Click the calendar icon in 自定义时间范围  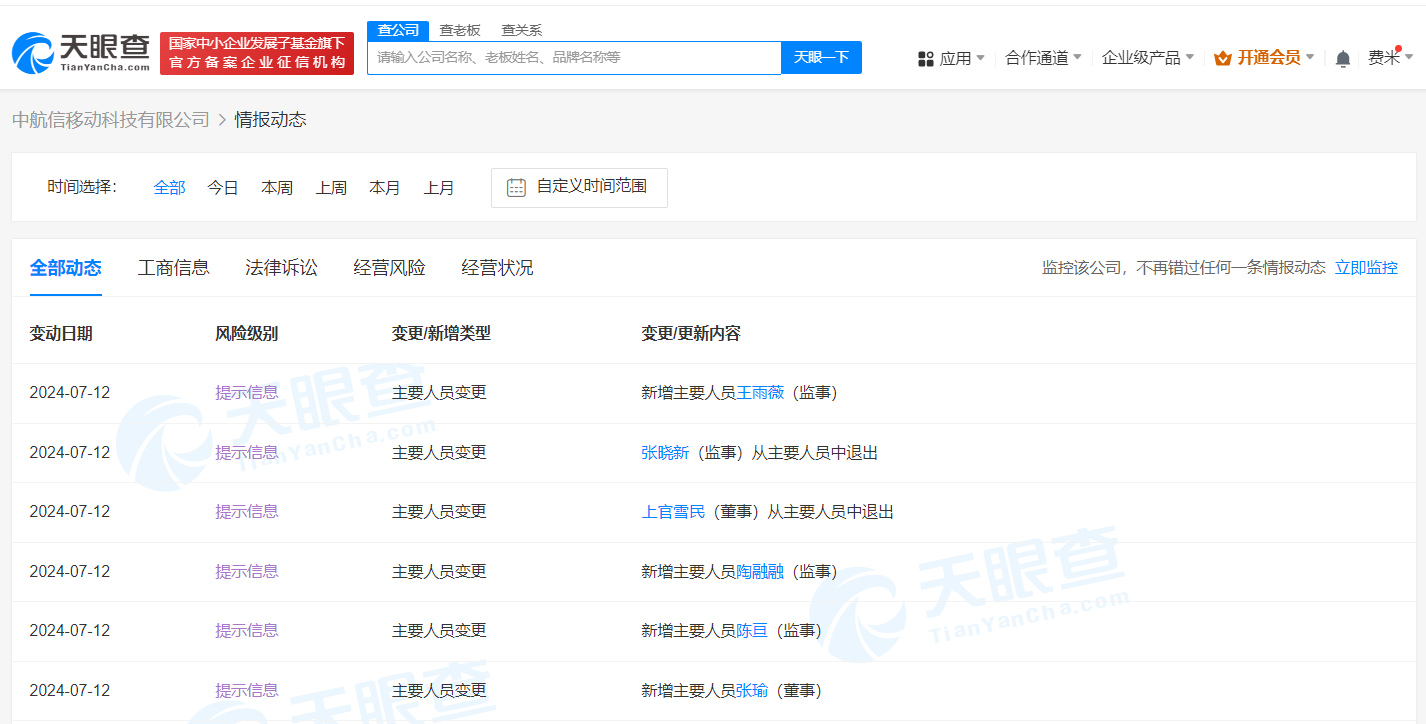(515, 187)
